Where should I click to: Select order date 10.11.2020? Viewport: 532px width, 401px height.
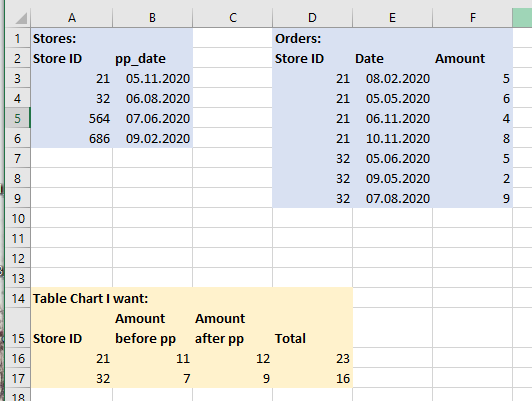click(393, 138)
